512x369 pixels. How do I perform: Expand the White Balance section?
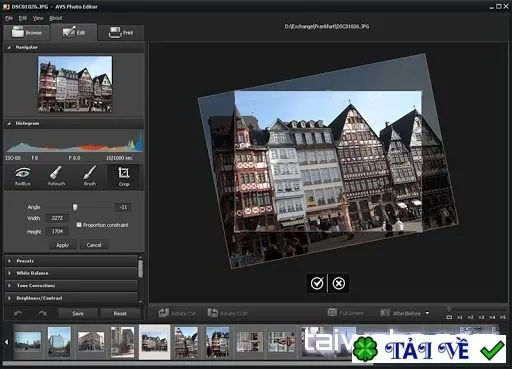click(71, 273)
